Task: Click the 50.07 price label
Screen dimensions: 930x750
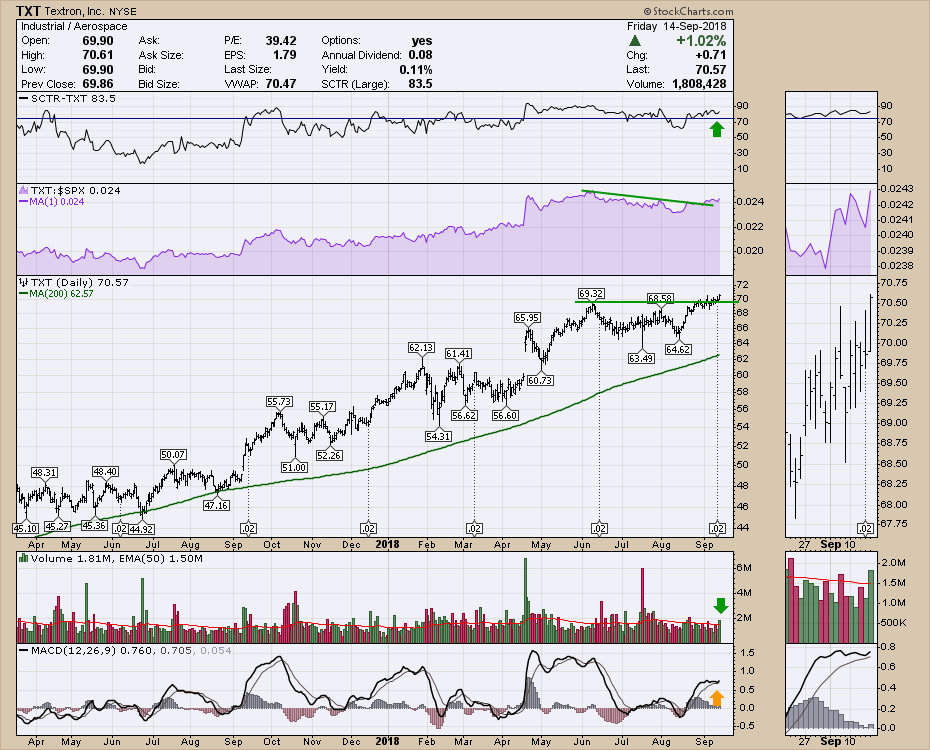Action: pyautogui.click(x=173, y=455)
